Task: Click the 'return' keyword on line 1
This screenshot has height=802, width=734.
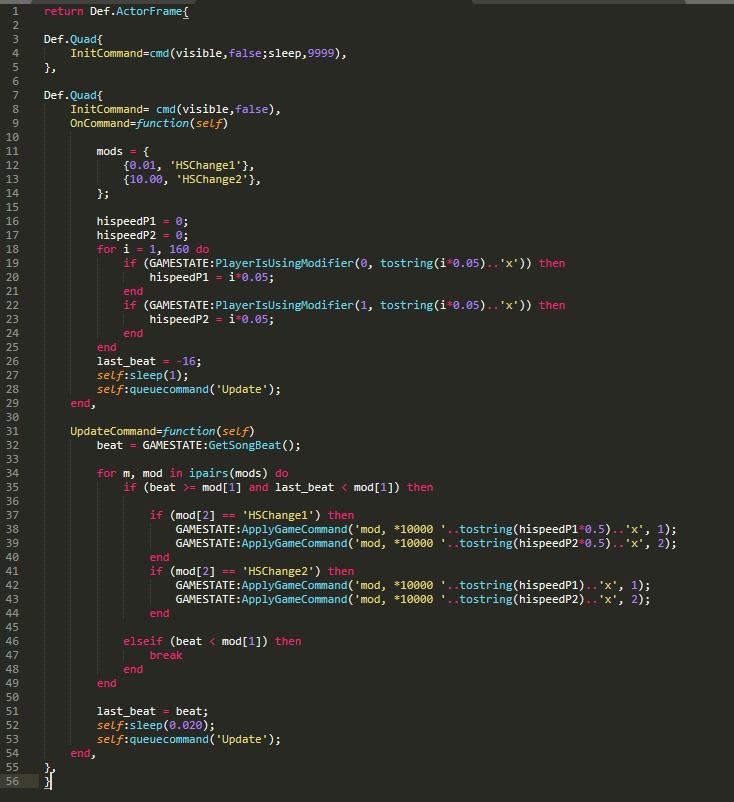Action: pyautogui.click(x=63, y=11)
